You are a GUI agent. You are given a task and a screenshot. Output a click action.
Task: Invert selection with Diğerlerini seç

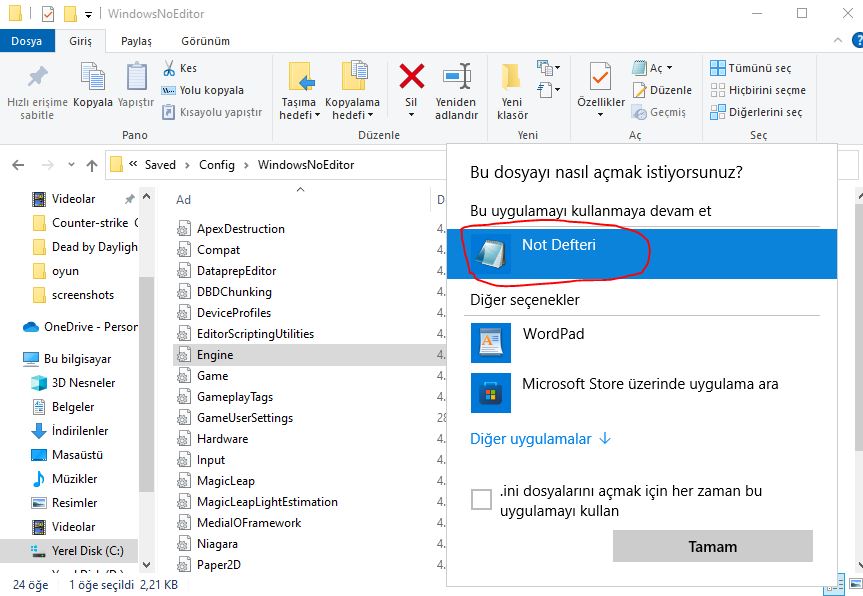(756, 112)
